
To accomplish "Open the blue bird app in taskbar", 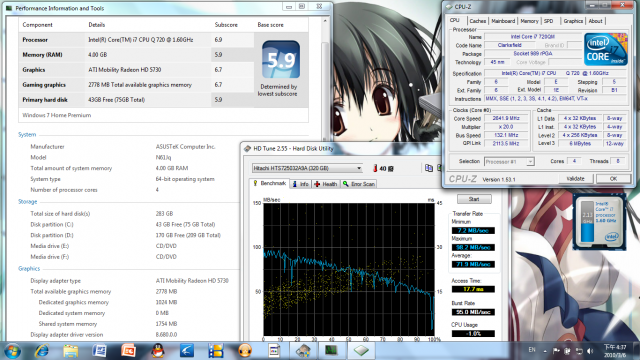I will (187, 351).
